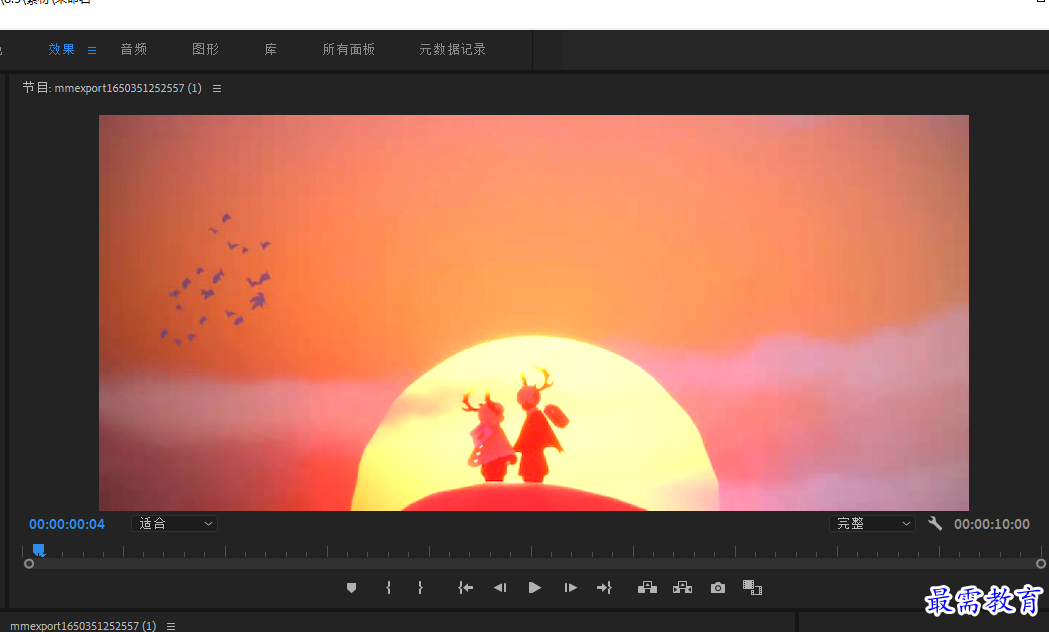Viewport: 1049px width, 632px height.
Task: Add a marker in the program monitor
Action: (351, 588)
